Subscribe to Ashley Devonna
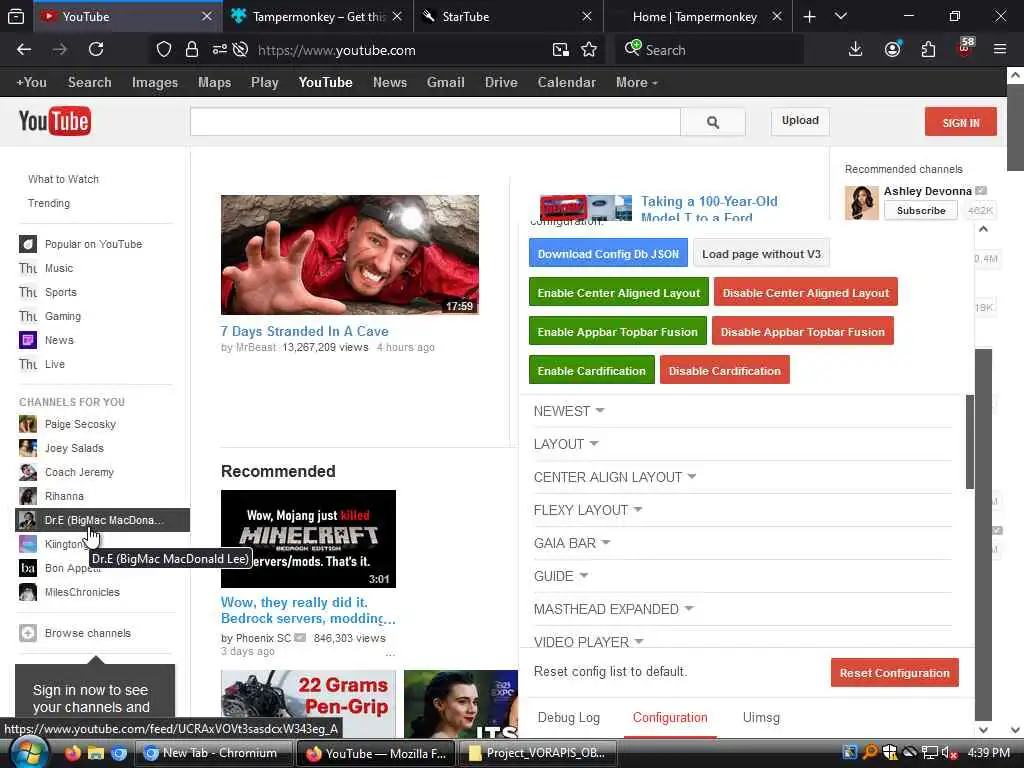Viewport: 1024px width, 768px height. pyautogui.click(x=921, y=211)
